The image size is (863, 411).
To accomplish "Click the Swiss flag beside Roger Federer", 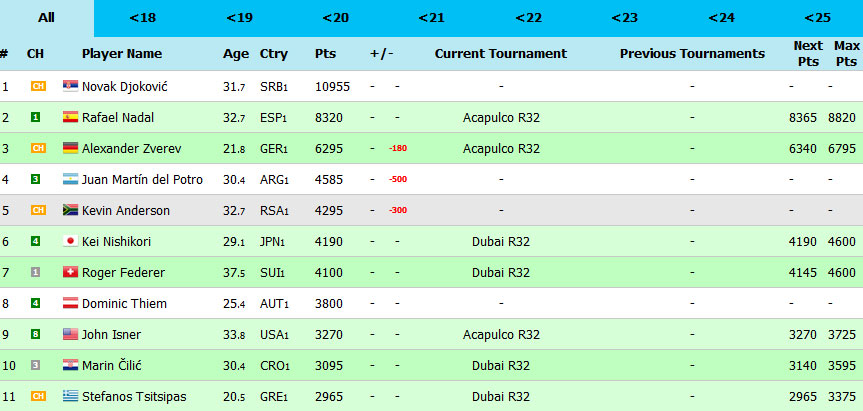I will point(70,273).
